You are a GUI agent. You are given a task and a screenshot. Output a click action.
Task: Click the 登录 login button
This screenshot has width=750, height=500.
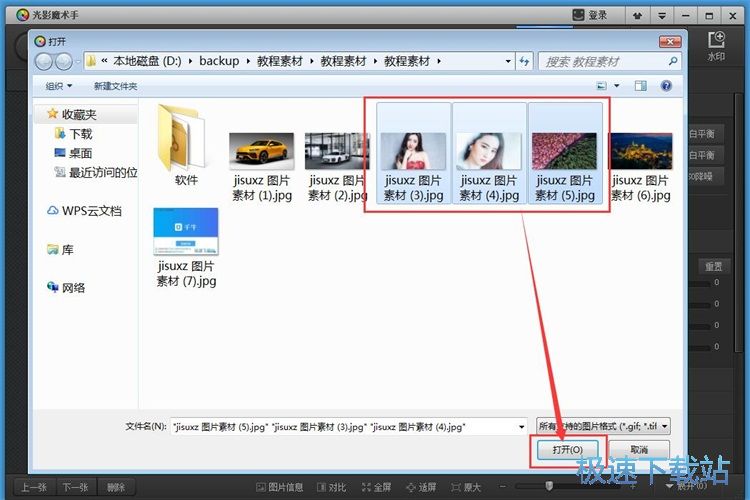(x=591, y=15)
